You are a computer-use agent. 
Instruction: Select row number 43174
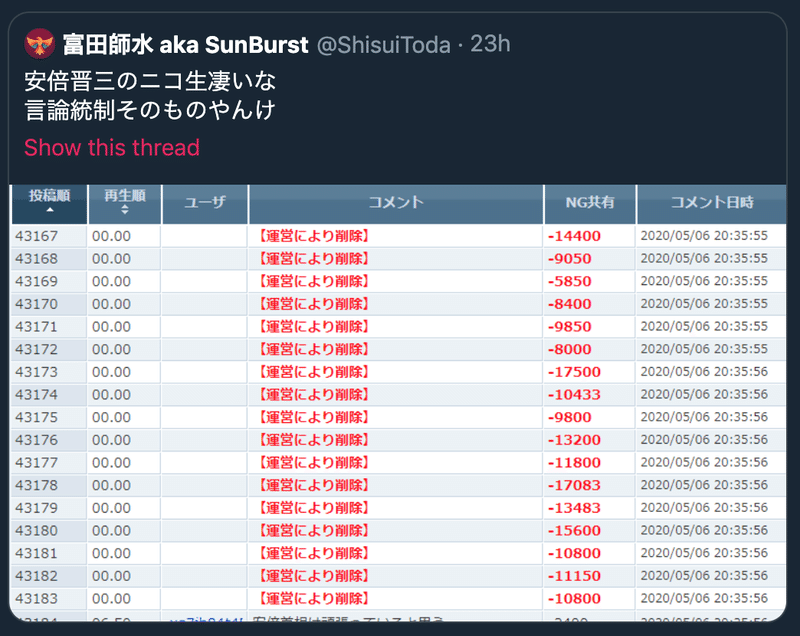point(36,395)
